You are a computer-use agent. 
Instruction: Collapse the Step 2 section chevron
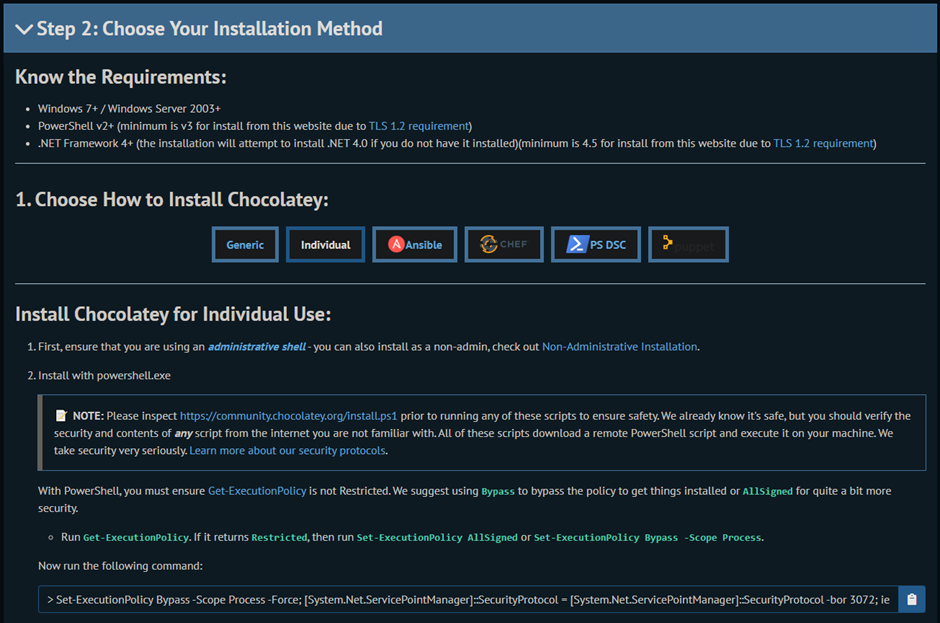24,29
